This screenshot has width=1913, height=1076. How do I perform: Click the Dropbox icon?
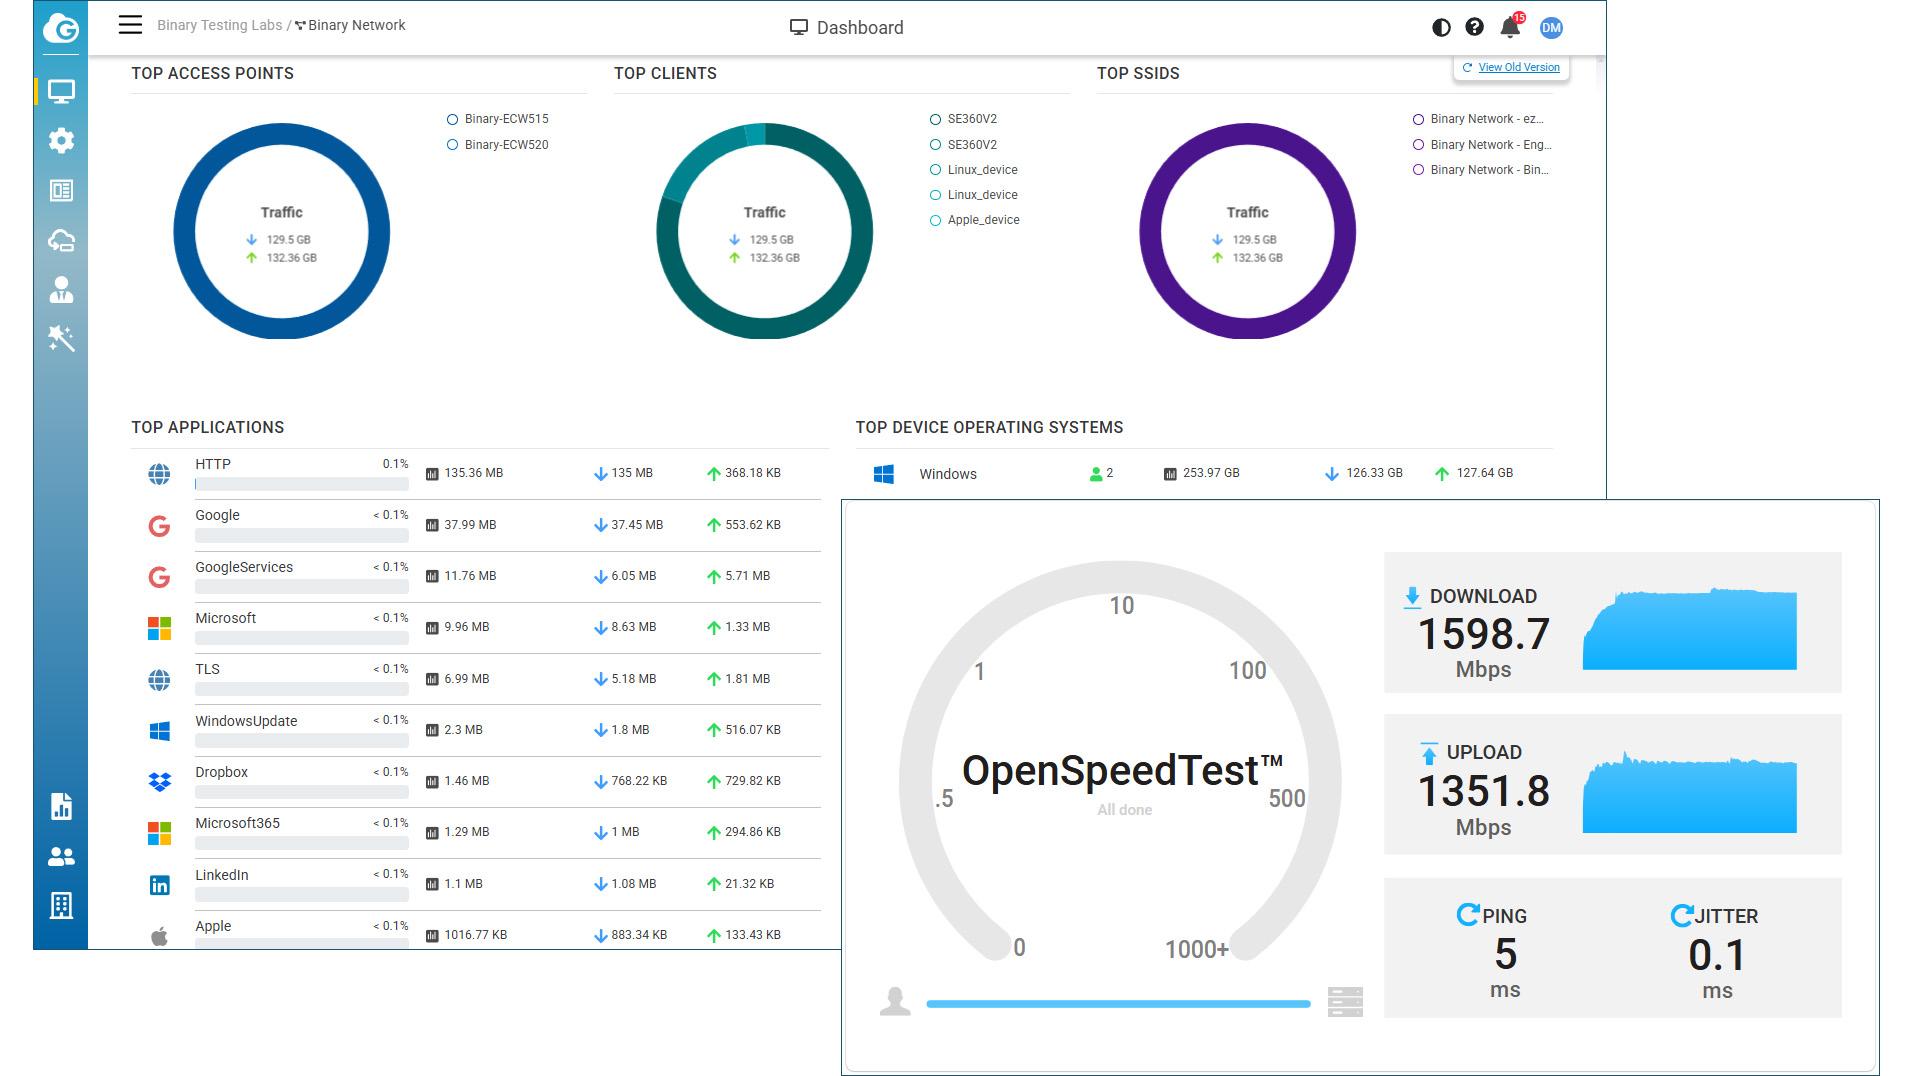[159, 782]
